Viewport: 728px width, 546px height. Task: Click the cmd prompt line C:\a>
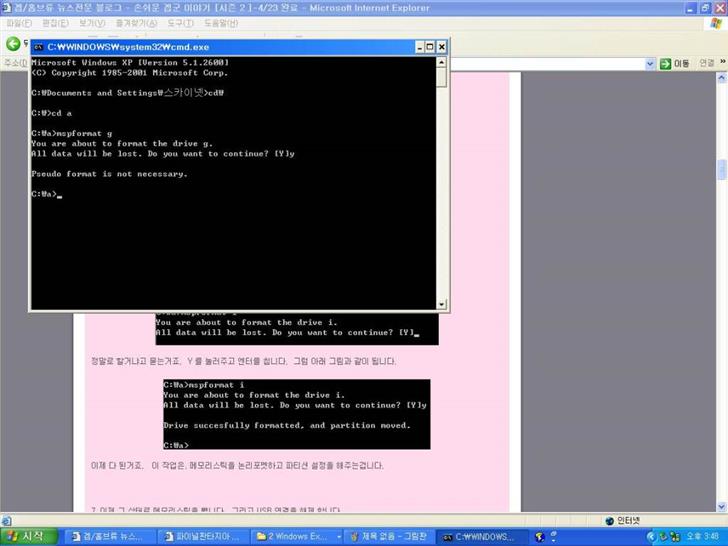point(46,194)
